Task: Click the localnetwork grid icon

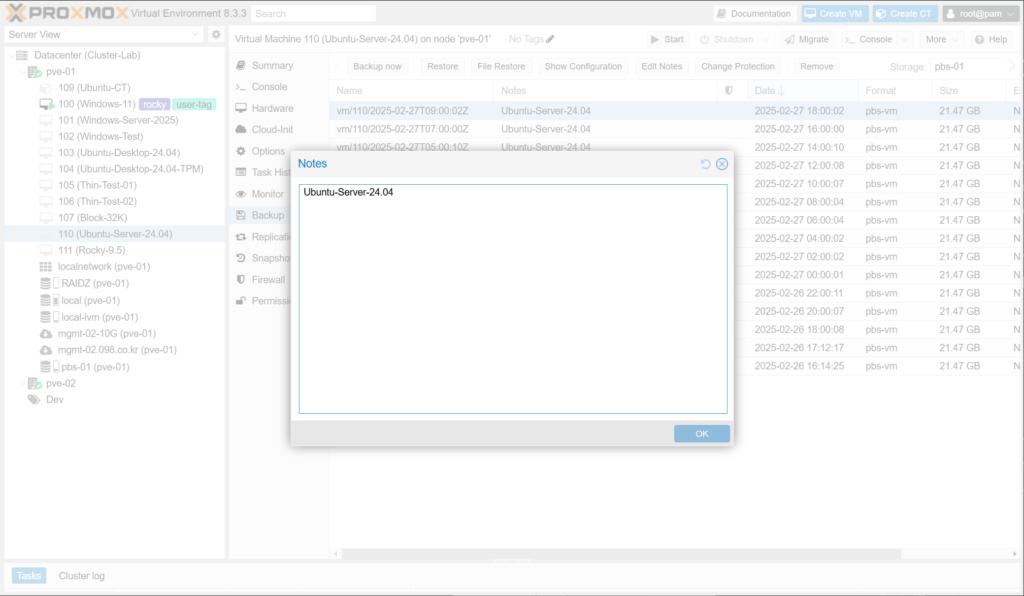Action: 46,267
